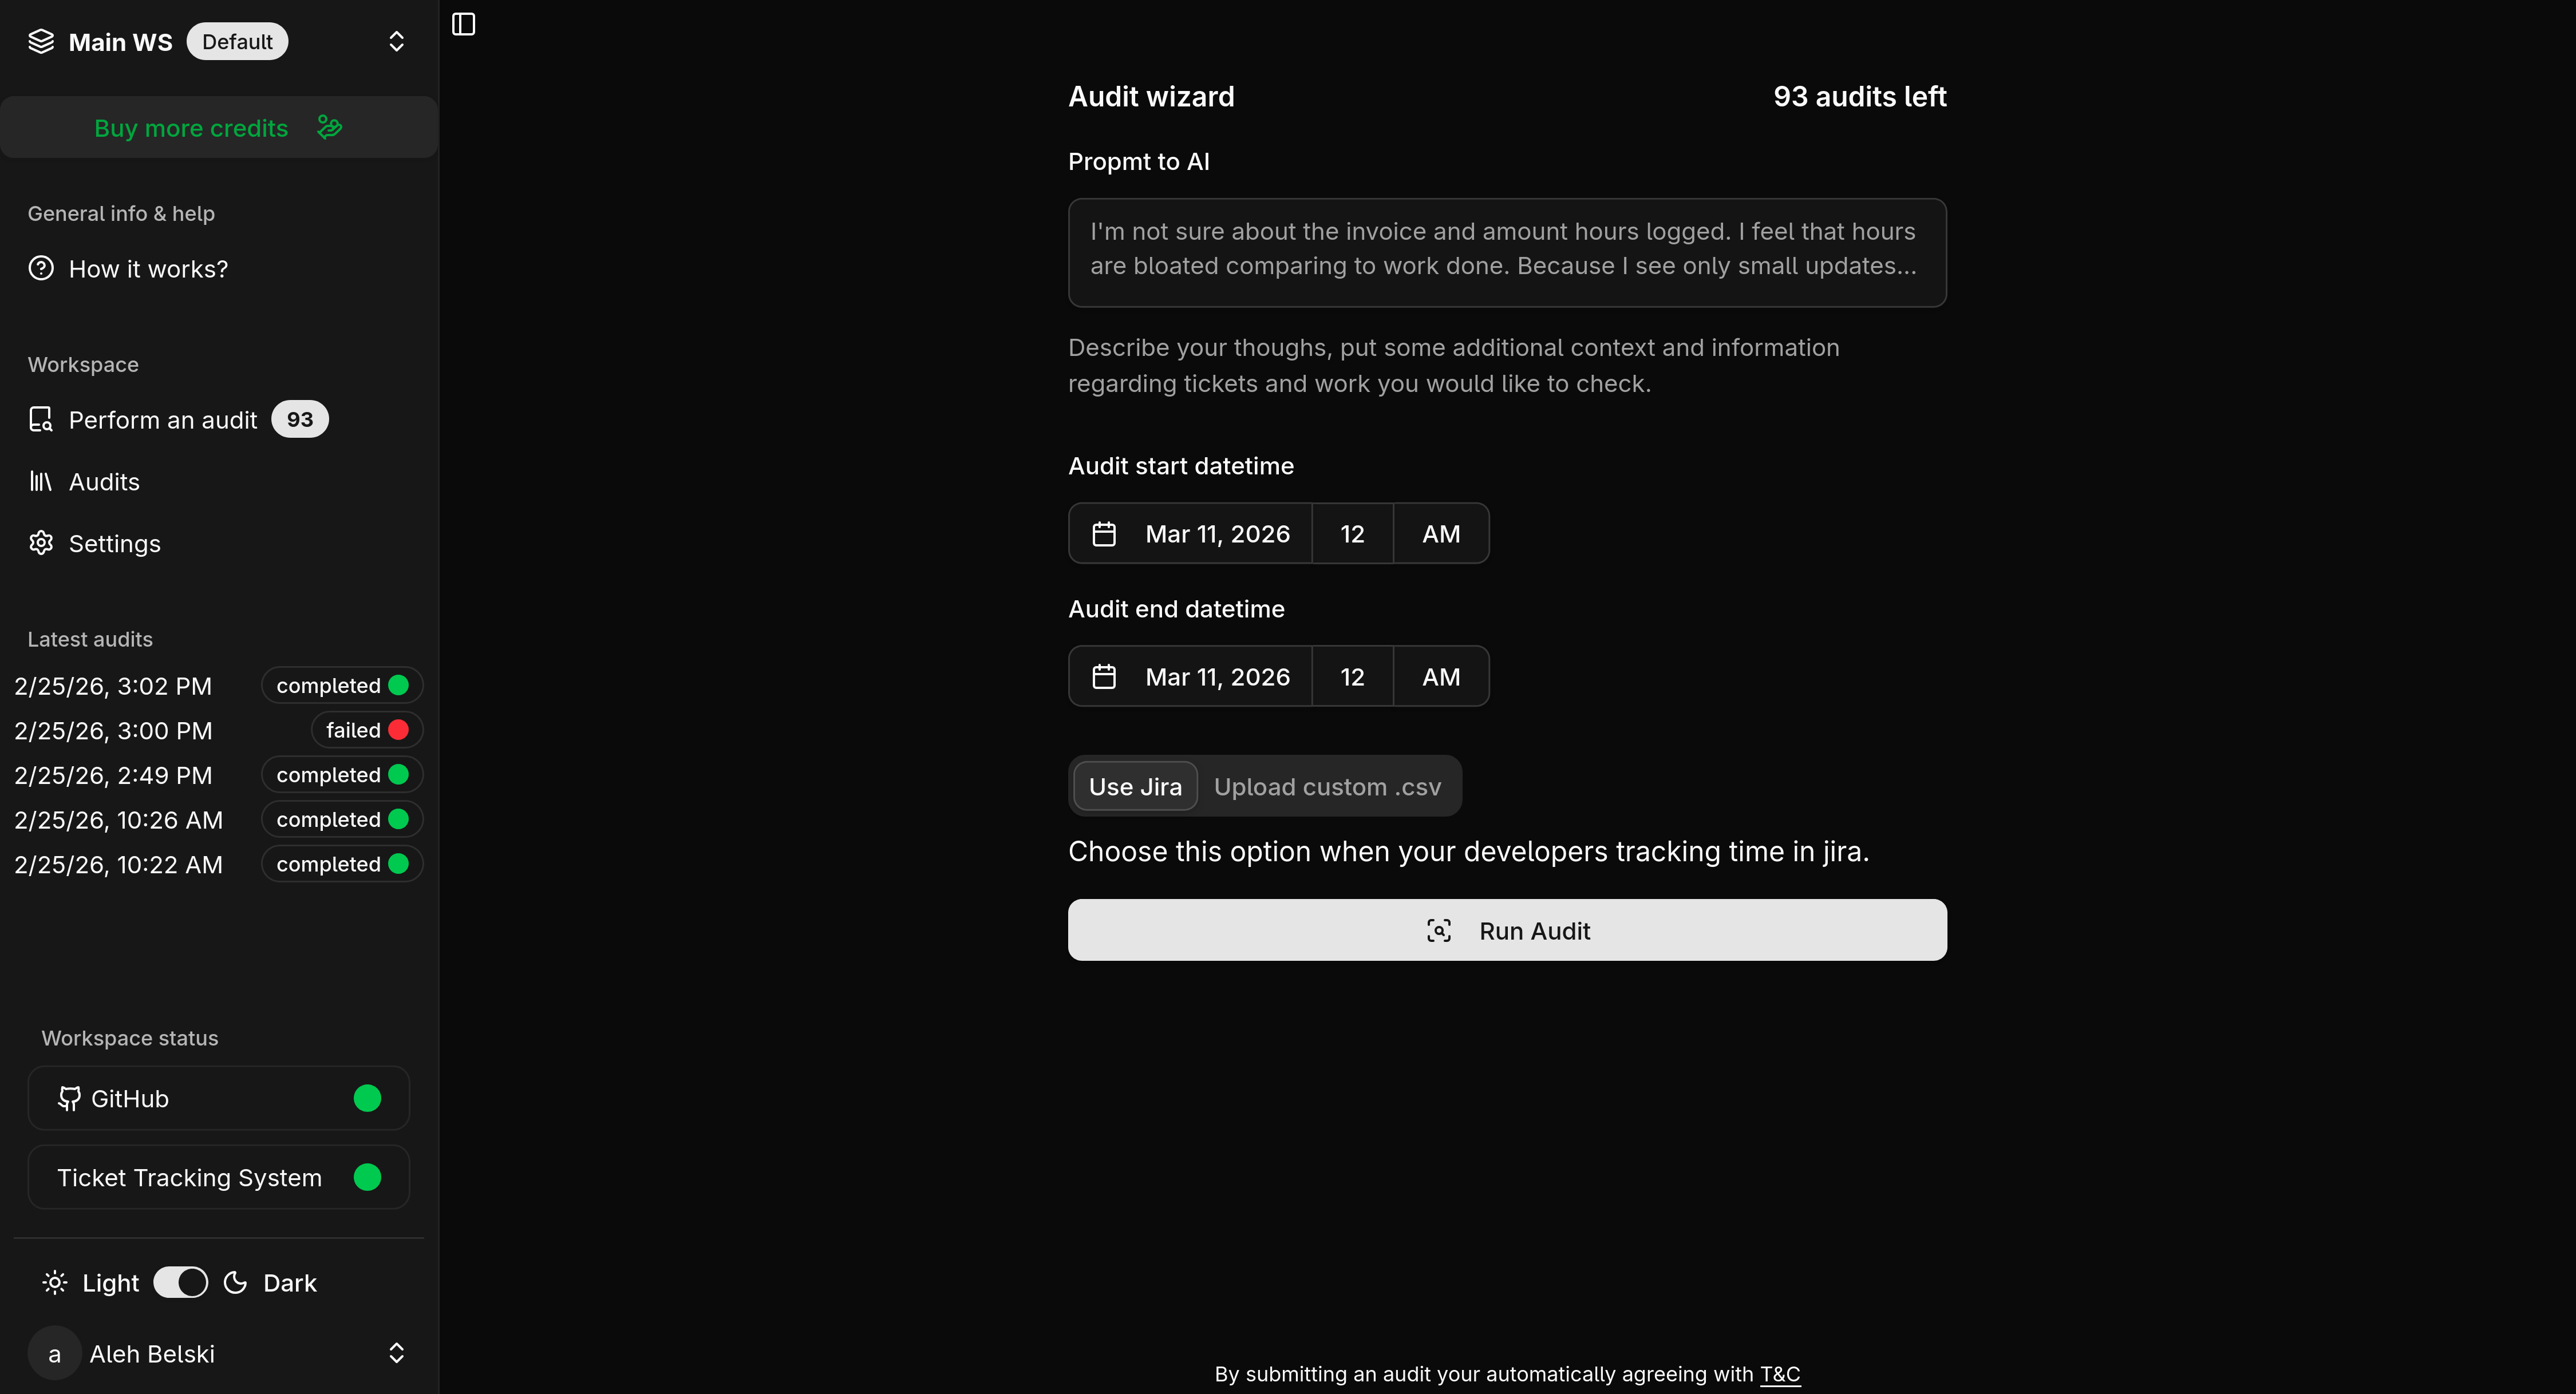Image resolution: width=2576 pixels, height=1394 pixels.
Task: Open the T&C link
Action: pyautogui.click(x=1779, y=1374)
